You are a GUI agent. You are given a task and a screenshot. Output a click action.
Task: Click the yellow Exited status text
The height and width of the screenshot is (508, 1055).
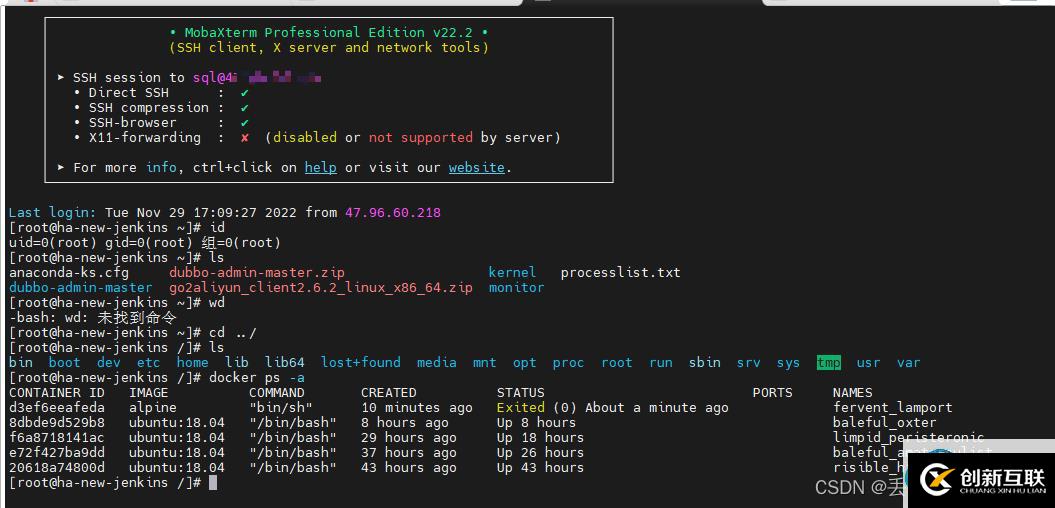point(520,408)
